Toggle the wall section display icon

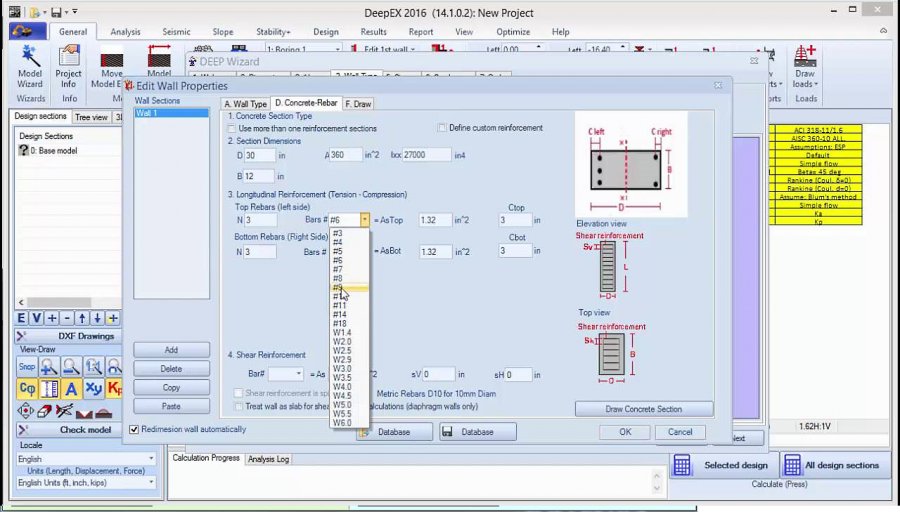coord(49,389)
